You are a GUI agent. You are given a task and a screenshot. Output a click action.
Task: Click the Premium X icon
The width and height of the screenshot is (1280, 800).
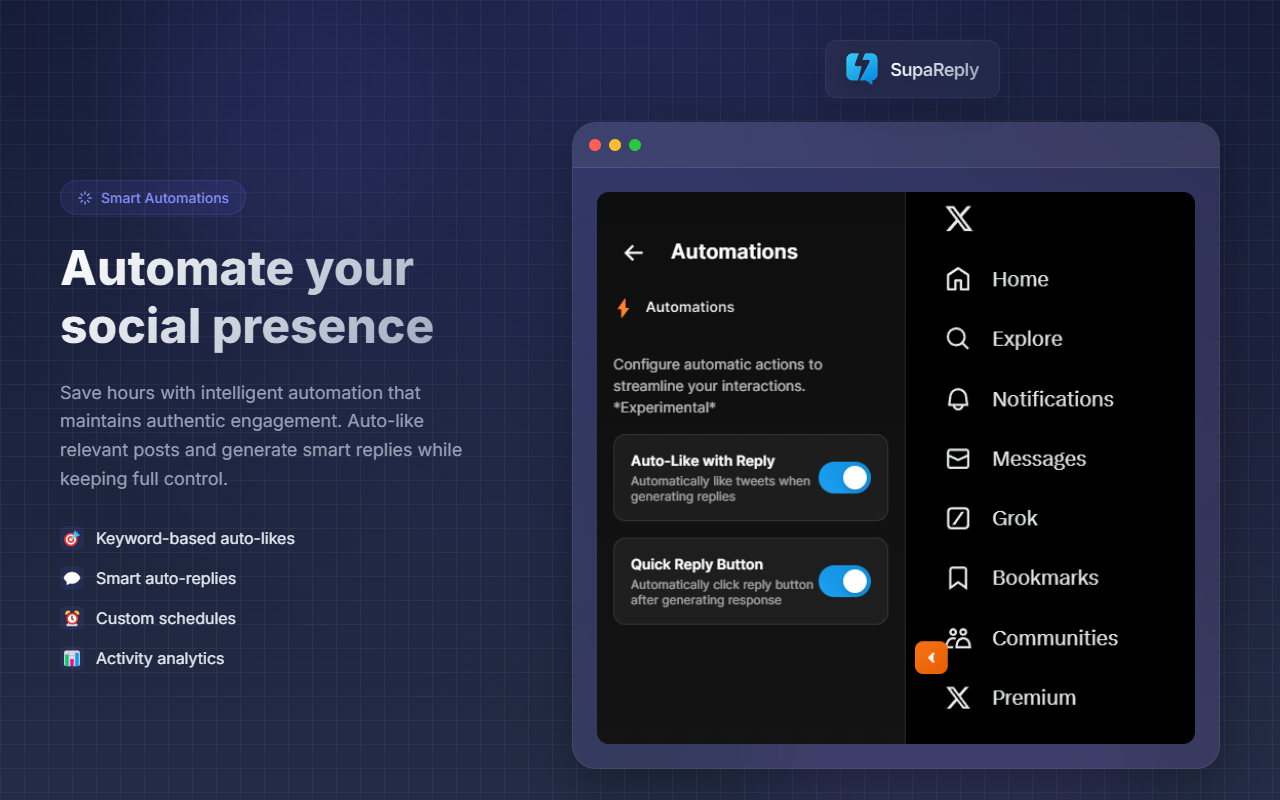958,698
